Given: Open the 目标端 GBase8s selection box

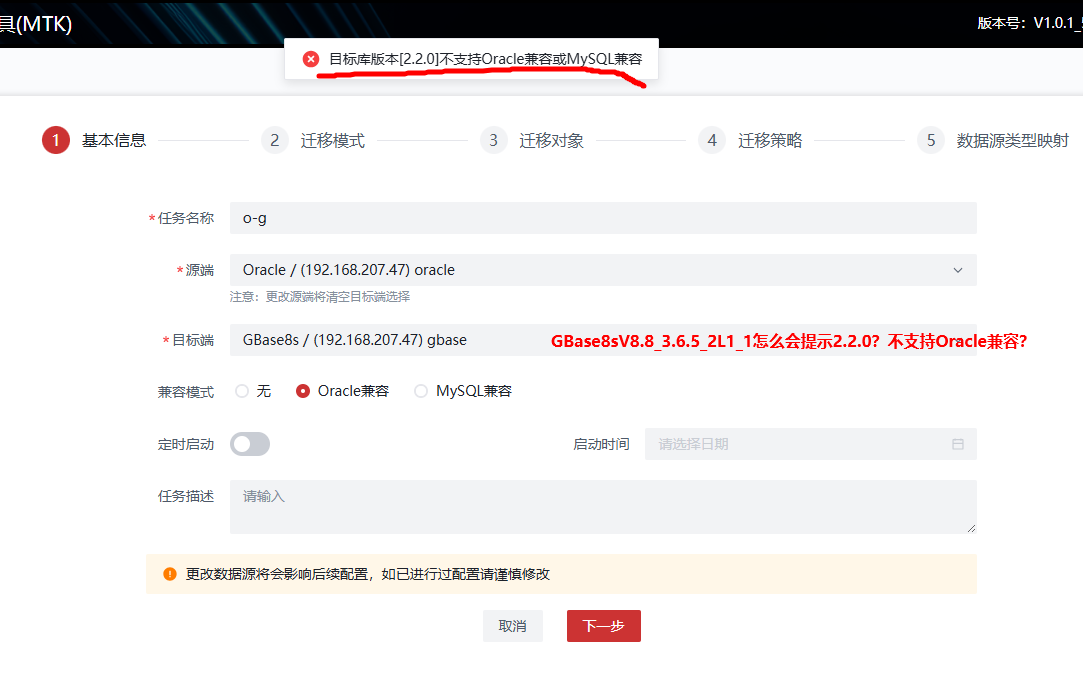Looking at the screenshot, I should (x=603, y=340).
